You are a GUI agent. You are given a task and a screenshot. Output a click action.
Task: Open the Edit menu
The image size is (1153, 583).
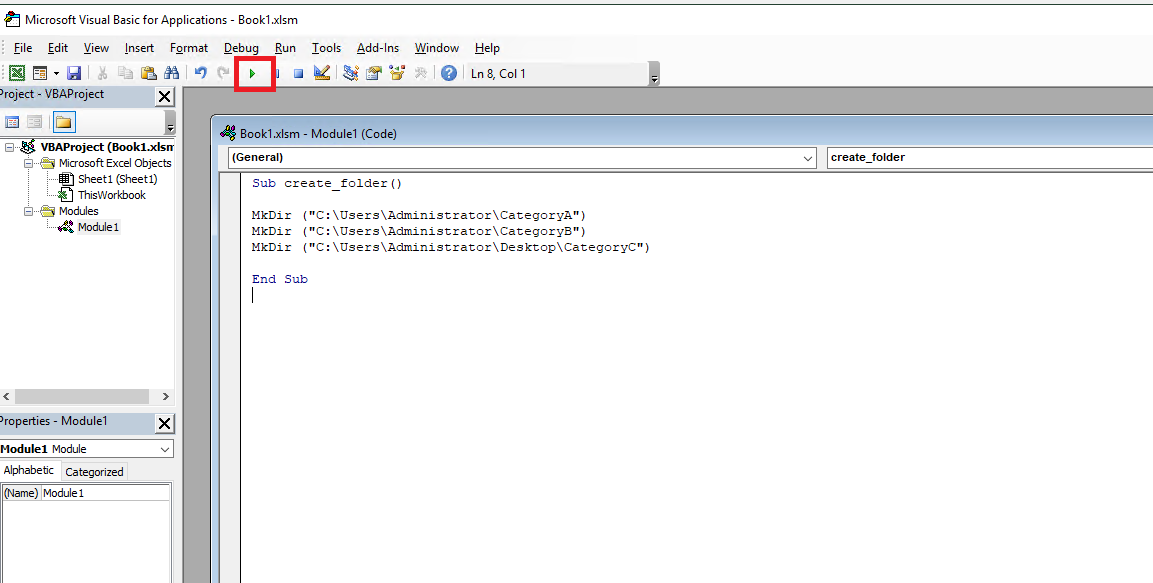click(x=57, y=48)
